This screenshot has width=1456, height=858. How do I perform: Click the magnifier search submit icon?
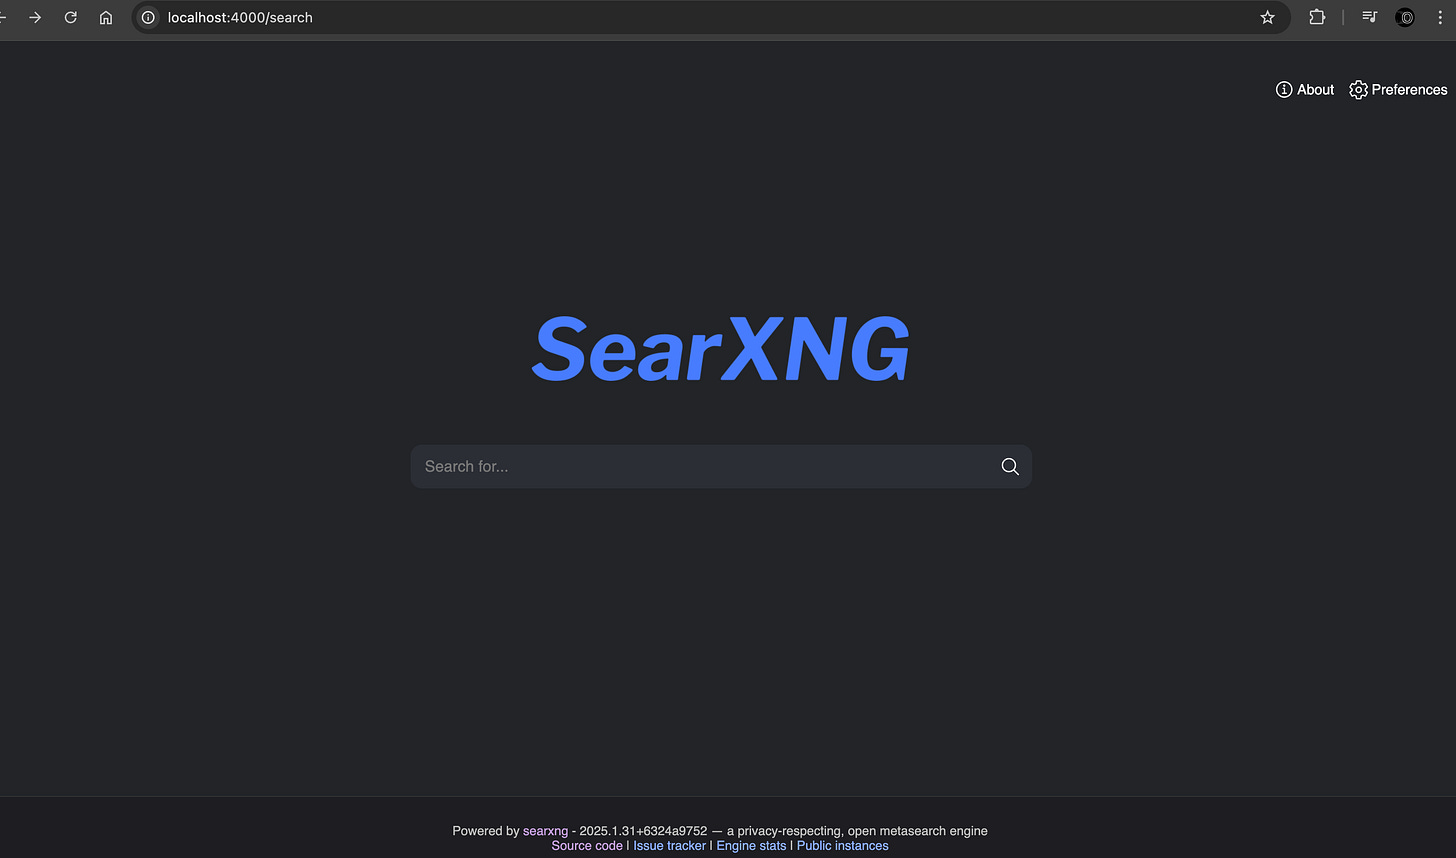(x=1010, y=467)
